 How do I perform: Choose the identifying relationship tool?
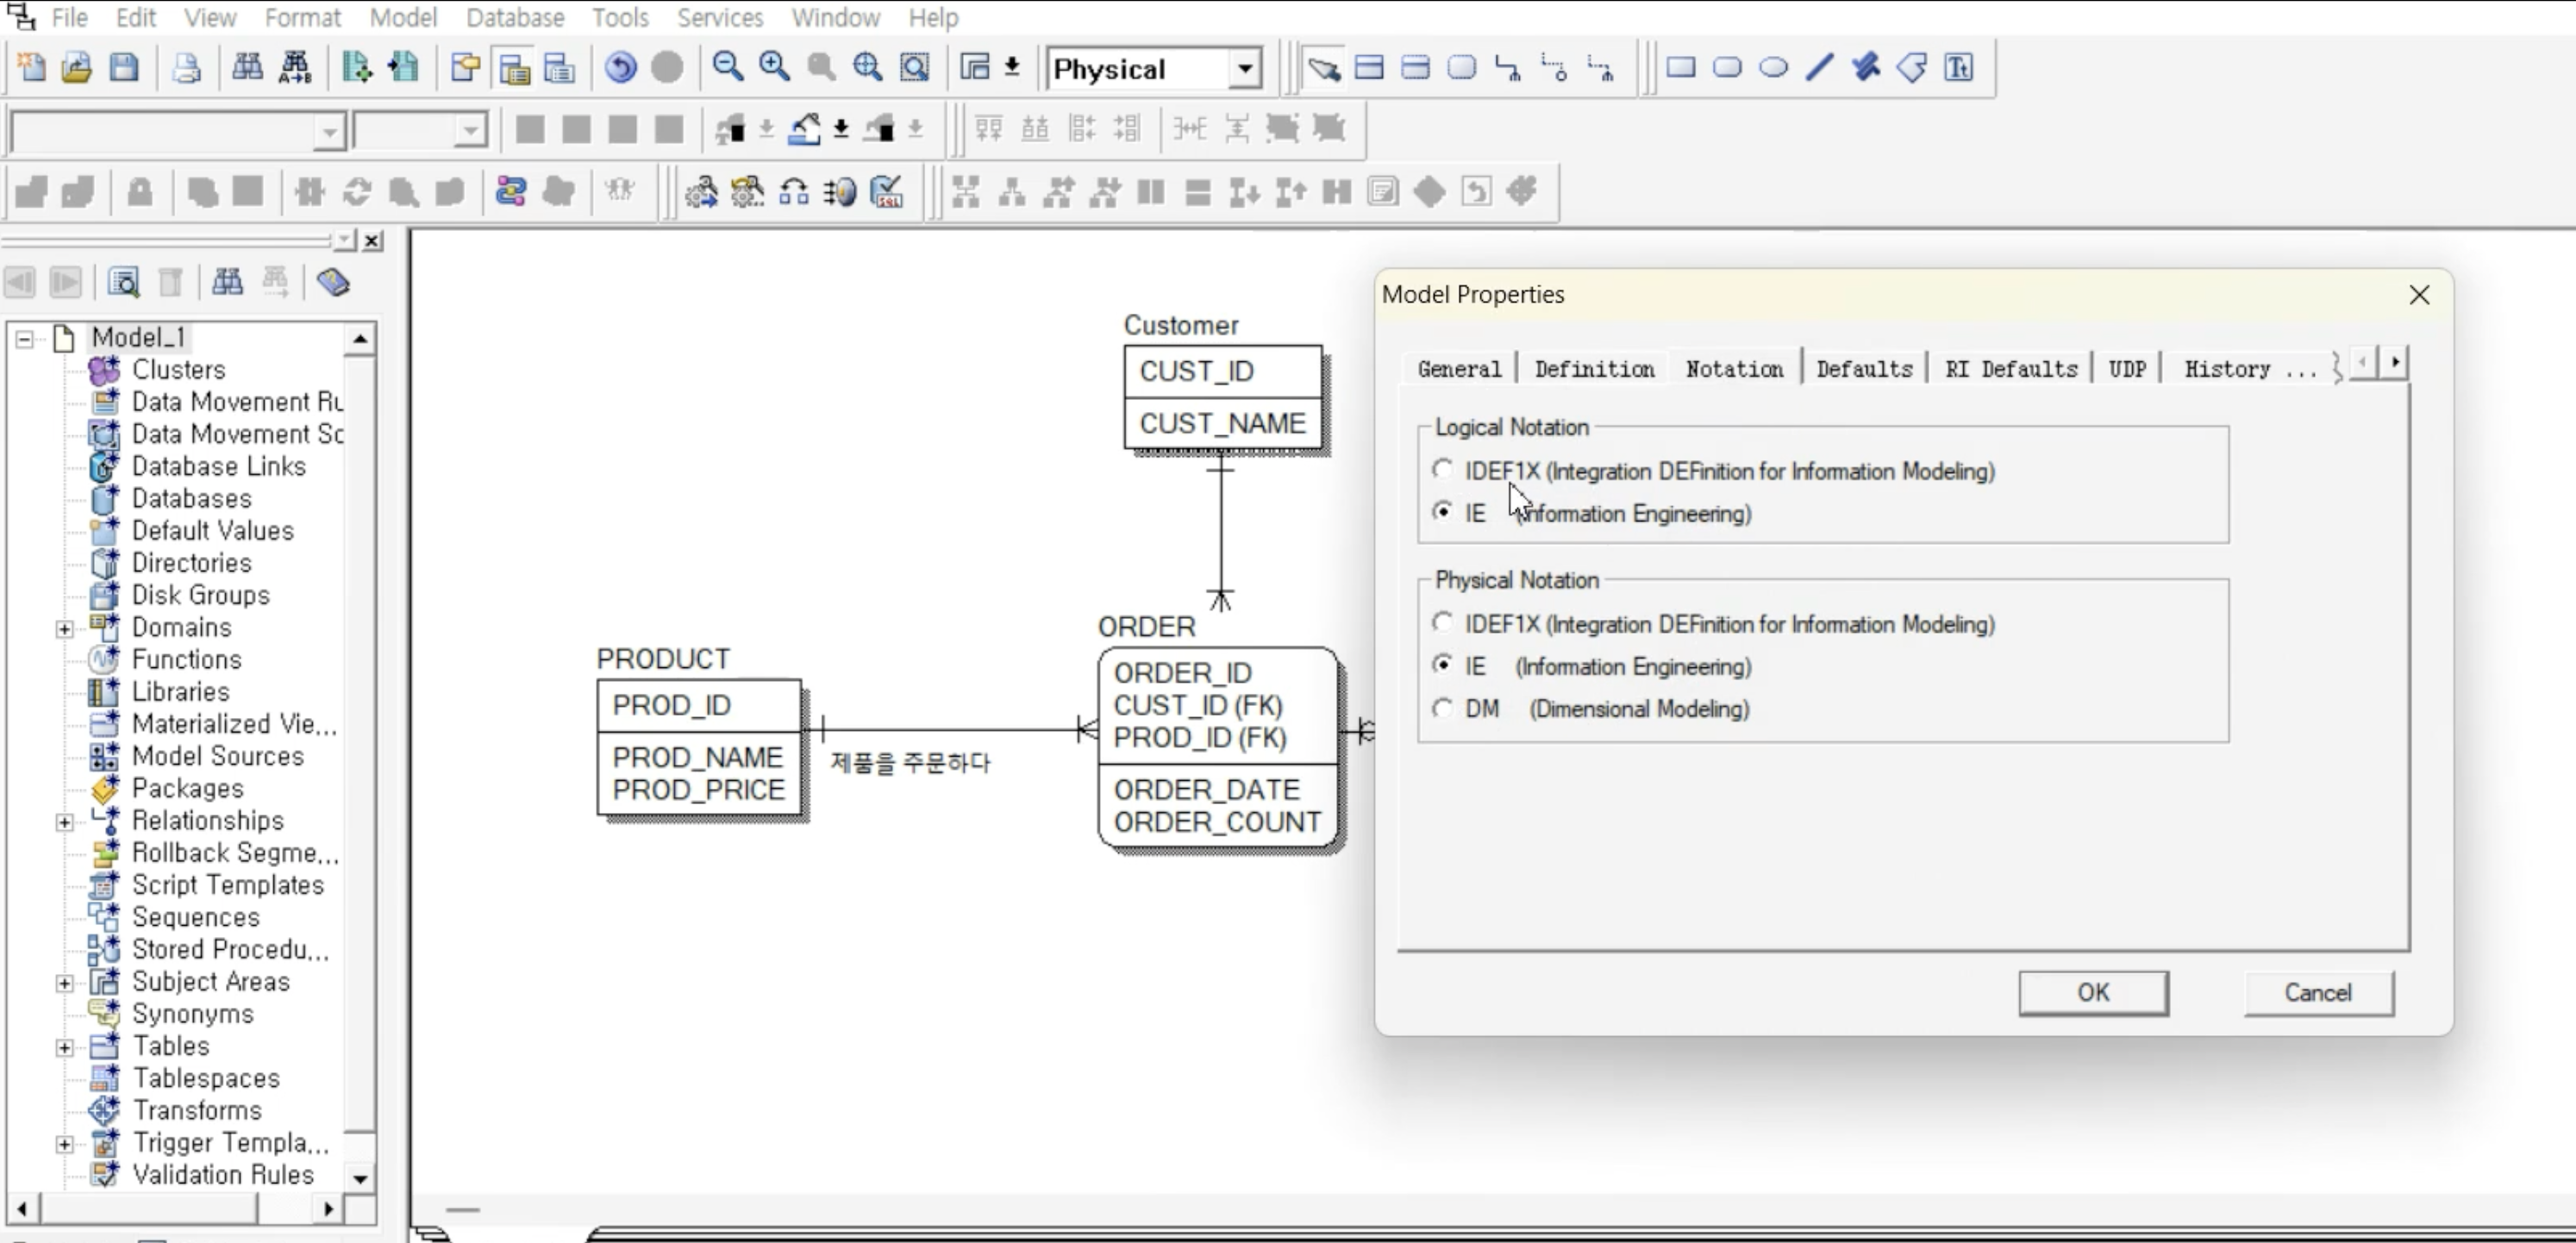[1508, 68]
